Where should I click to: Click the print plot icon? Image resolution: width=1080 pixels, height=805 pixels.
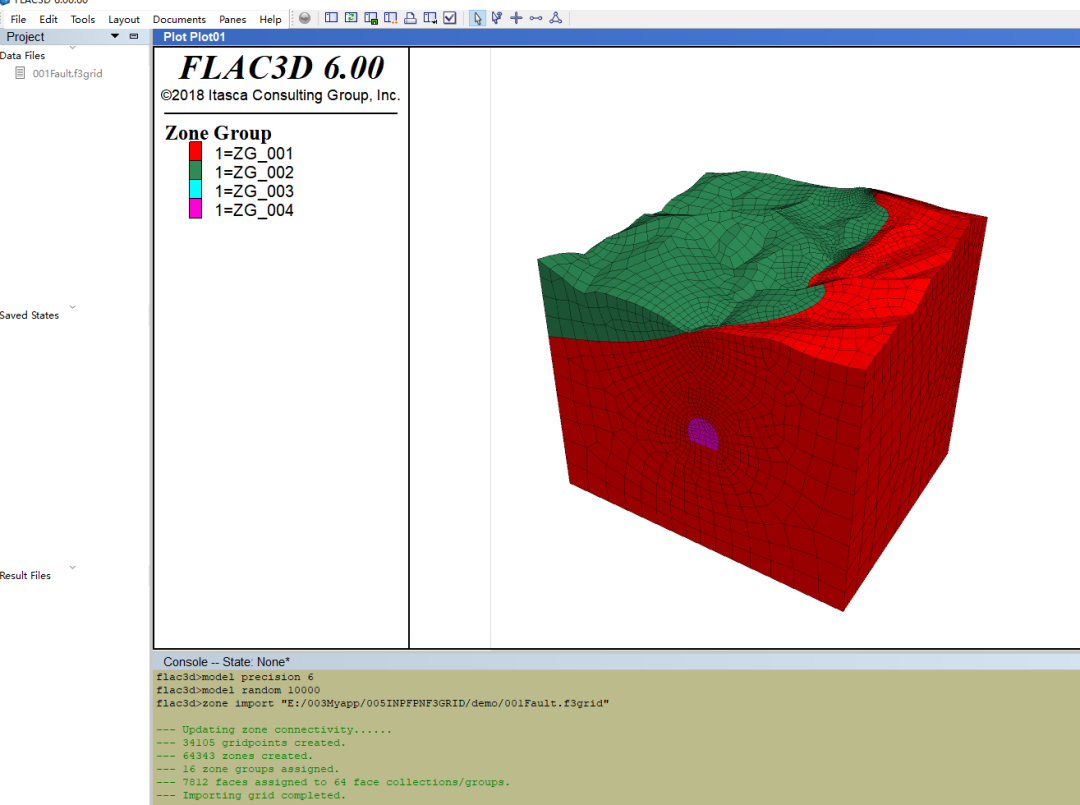(x=411, y=18)
